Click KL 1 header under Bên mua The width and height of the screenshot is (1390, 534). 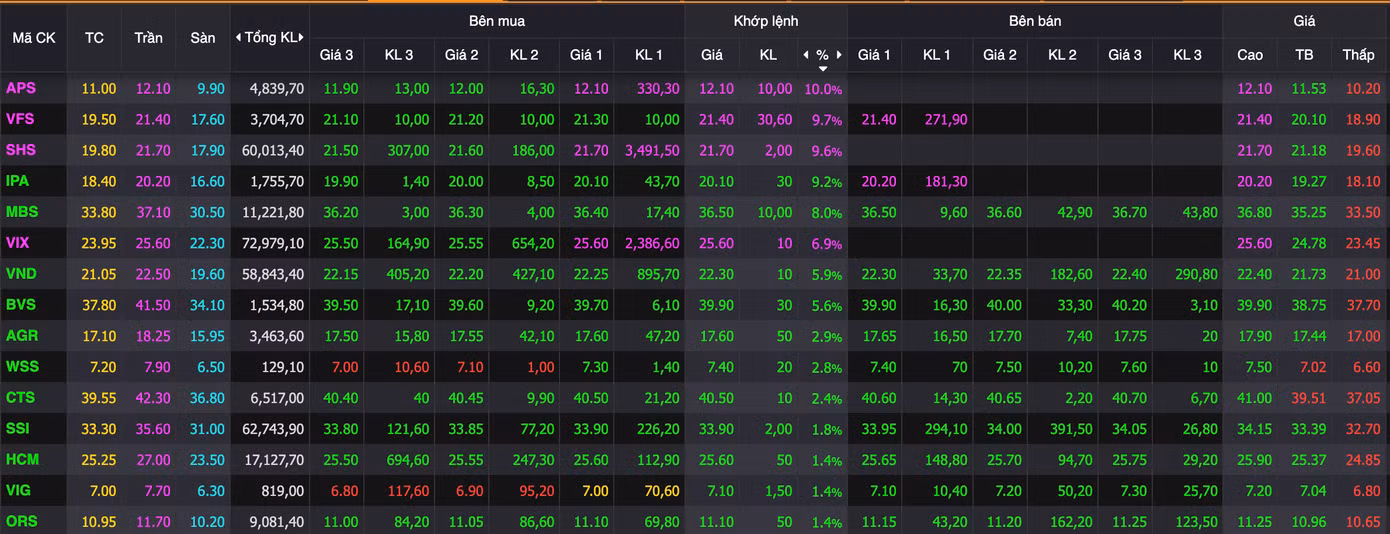point(649,55)
